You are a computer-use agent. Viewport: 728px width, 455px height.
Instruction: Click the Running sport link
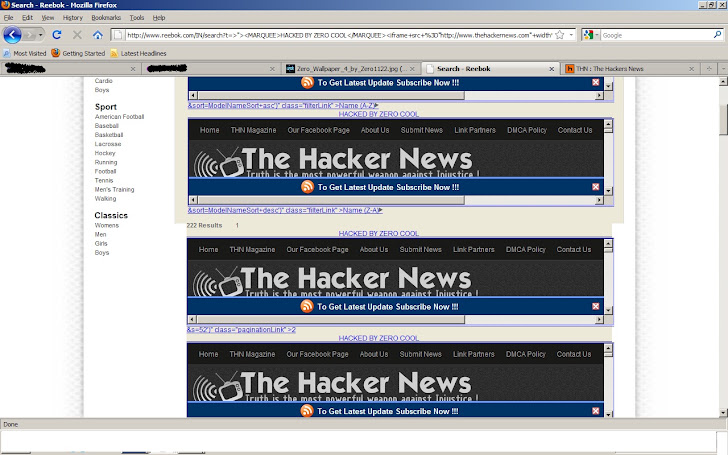pos(106,162)
